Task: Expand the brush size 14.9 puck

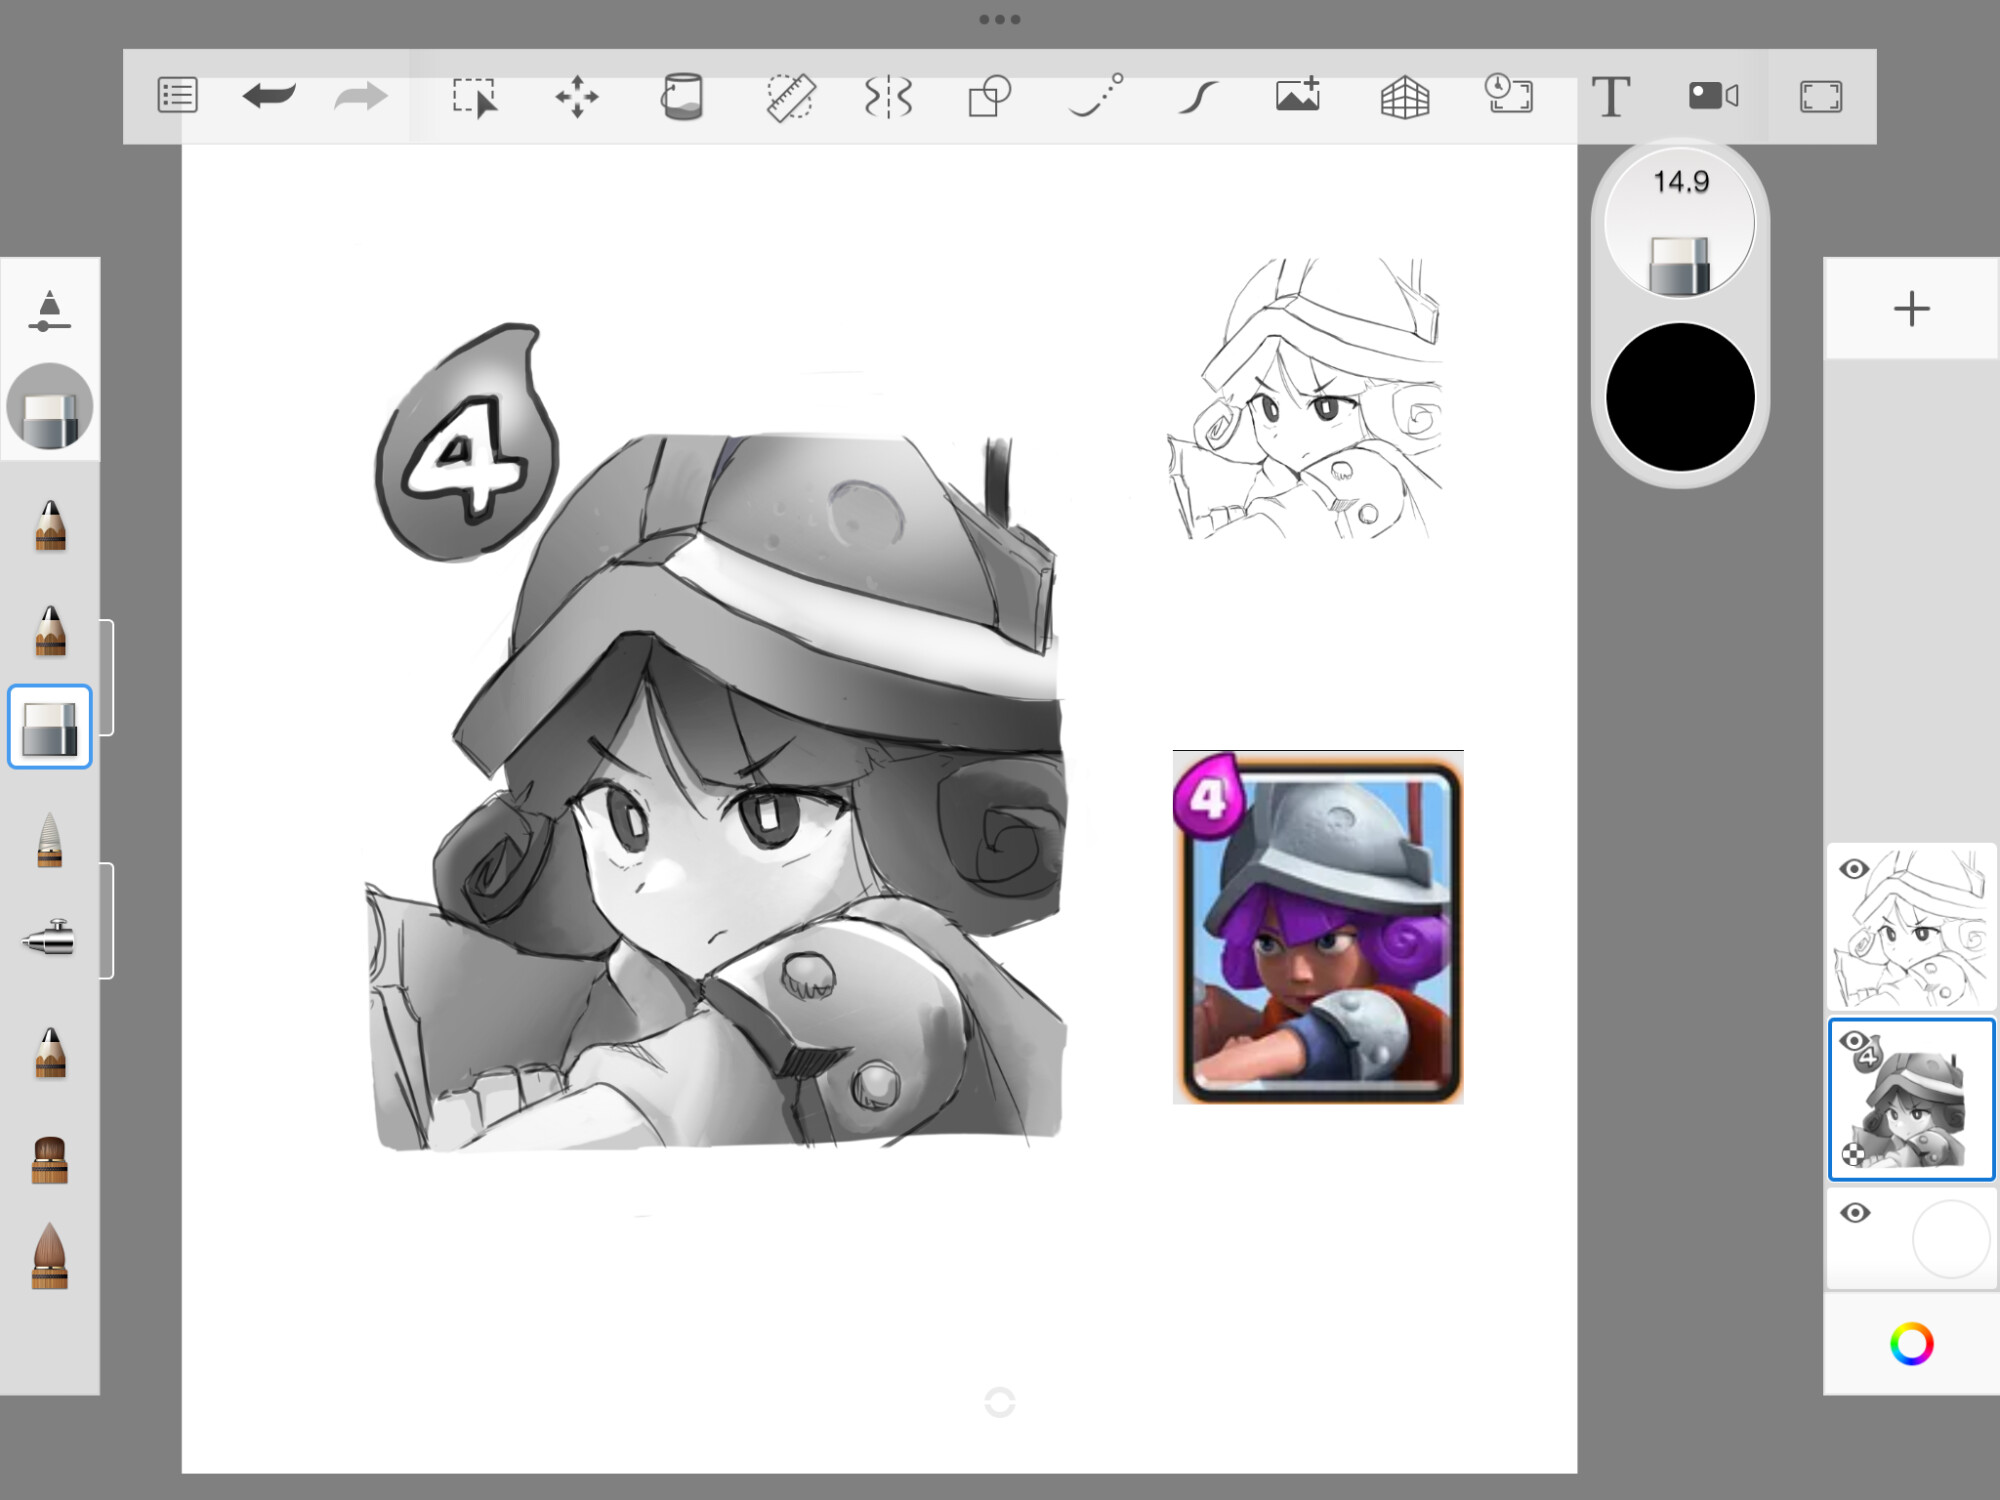Action: [1680, 222]
